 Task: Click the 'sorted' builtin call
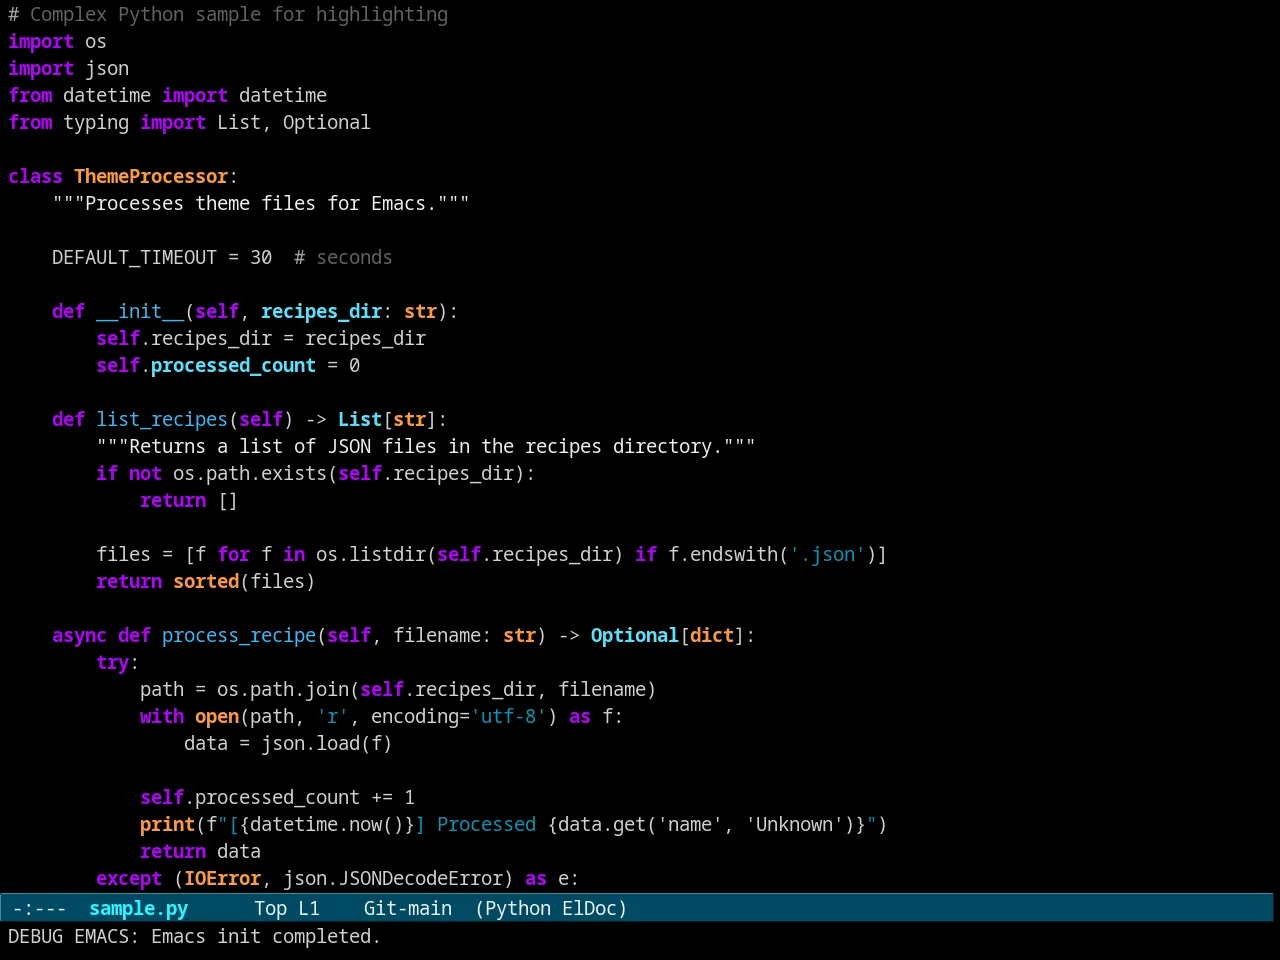[206, 581]
